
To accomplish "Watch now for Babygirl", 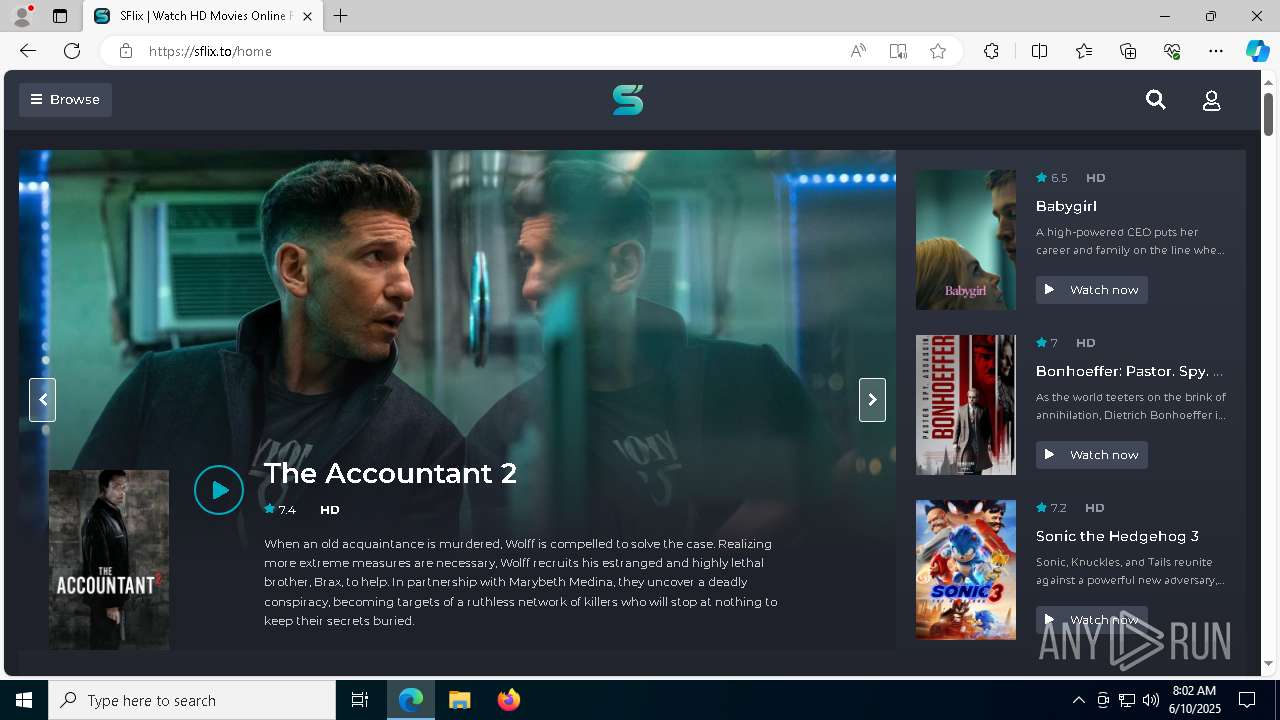I will (1092, 290).
